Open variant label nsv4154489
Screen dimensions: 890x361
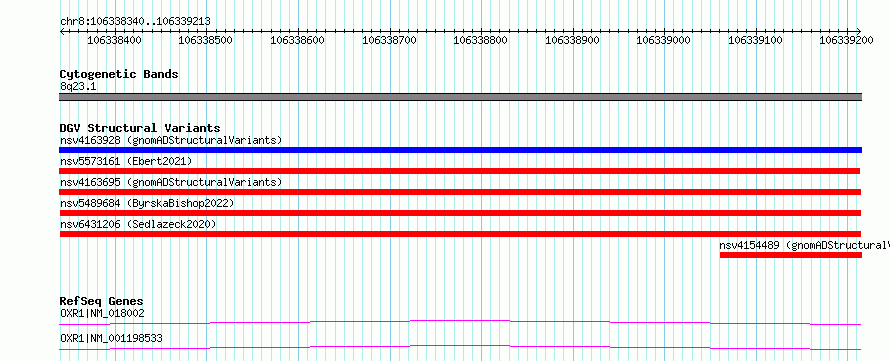[804, 245]
